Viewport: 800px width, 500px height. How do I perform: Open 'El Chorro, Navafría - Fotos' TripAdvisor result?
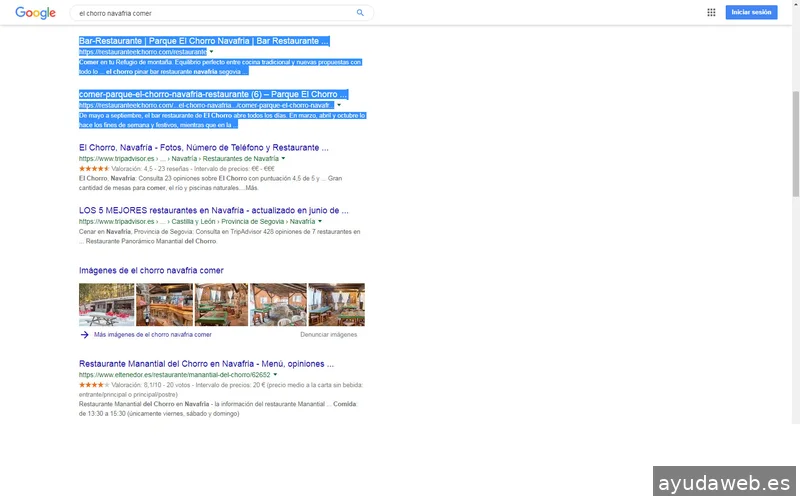[x=204, y=148]
